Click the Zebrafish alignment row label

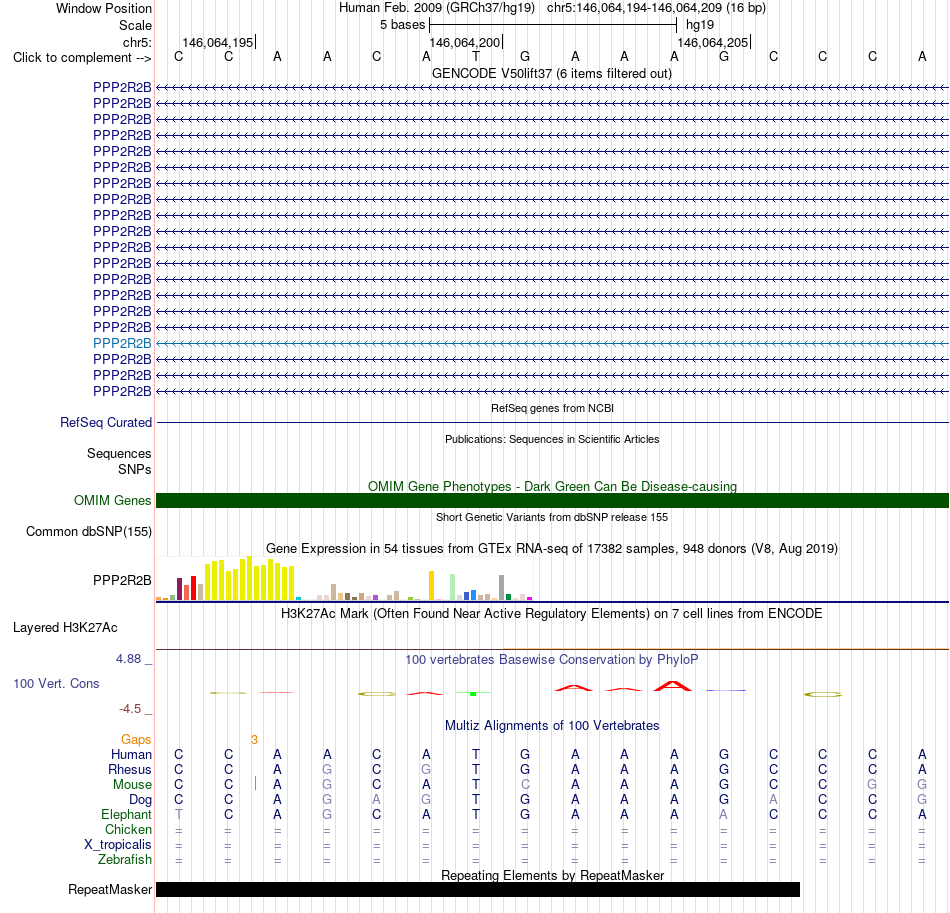(125, 859)
